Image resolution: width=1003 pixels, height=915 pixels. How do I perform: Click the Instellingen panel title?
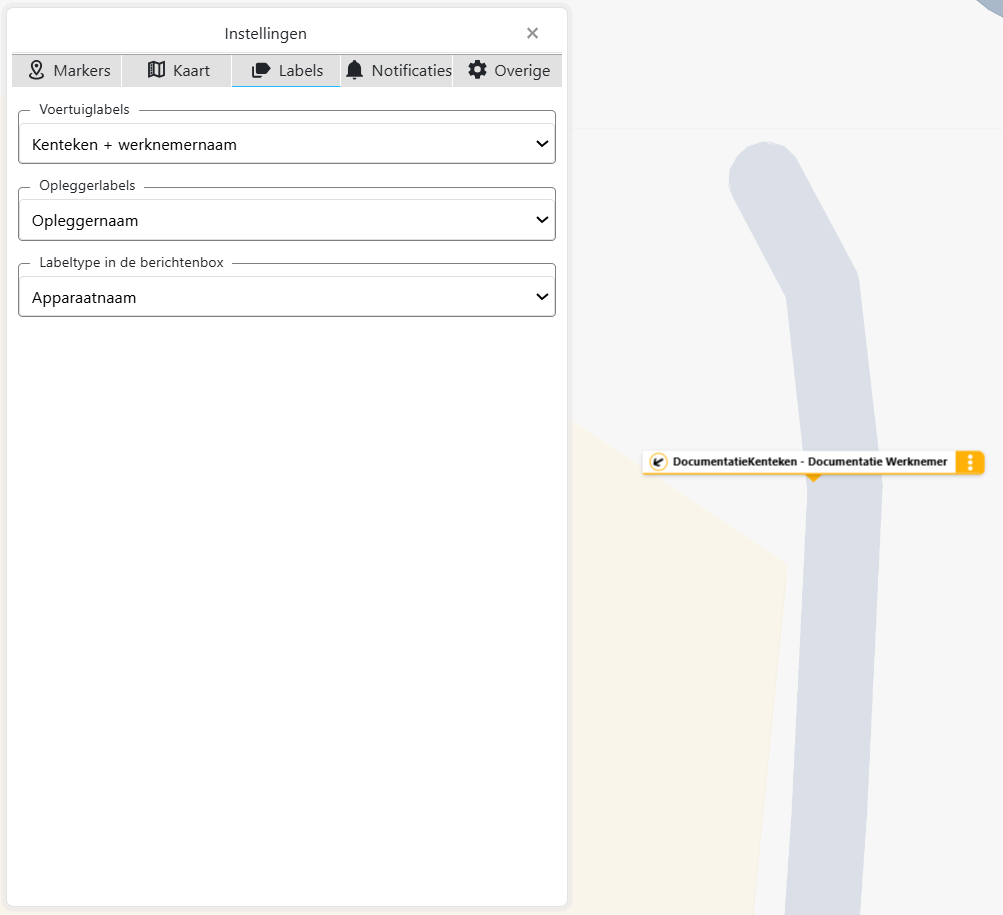(x=265, y=34)
